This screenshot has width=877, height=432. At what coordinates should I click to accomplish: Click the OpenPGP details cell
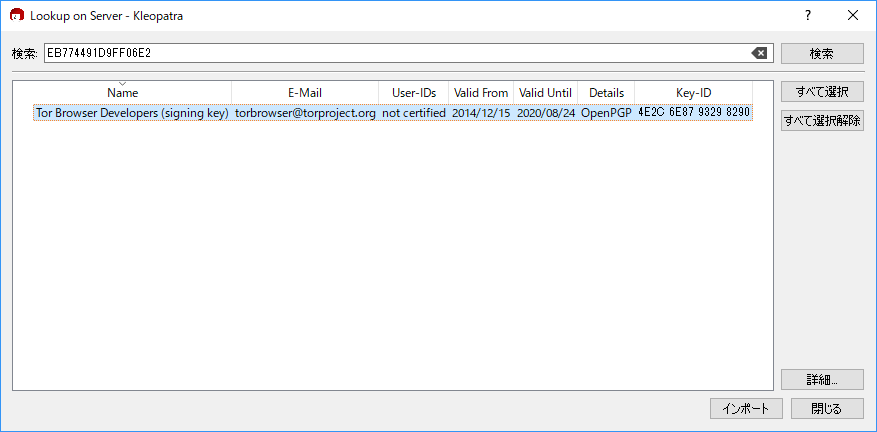tap(606, 112)
